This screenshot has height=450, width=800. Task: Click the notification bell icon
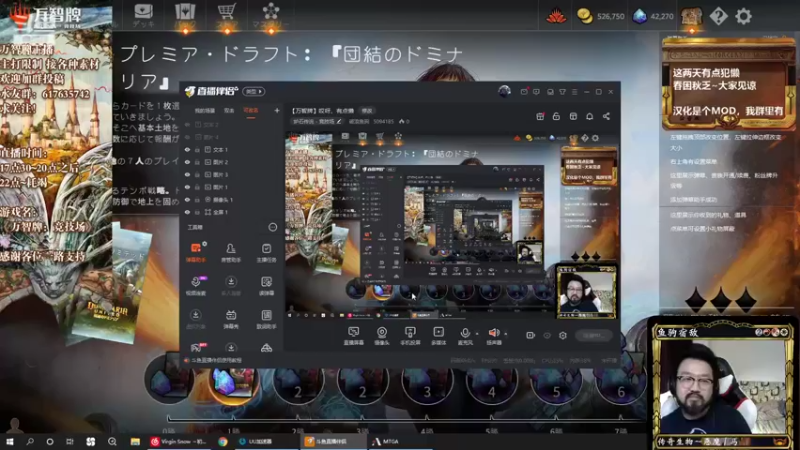point(589,116)
